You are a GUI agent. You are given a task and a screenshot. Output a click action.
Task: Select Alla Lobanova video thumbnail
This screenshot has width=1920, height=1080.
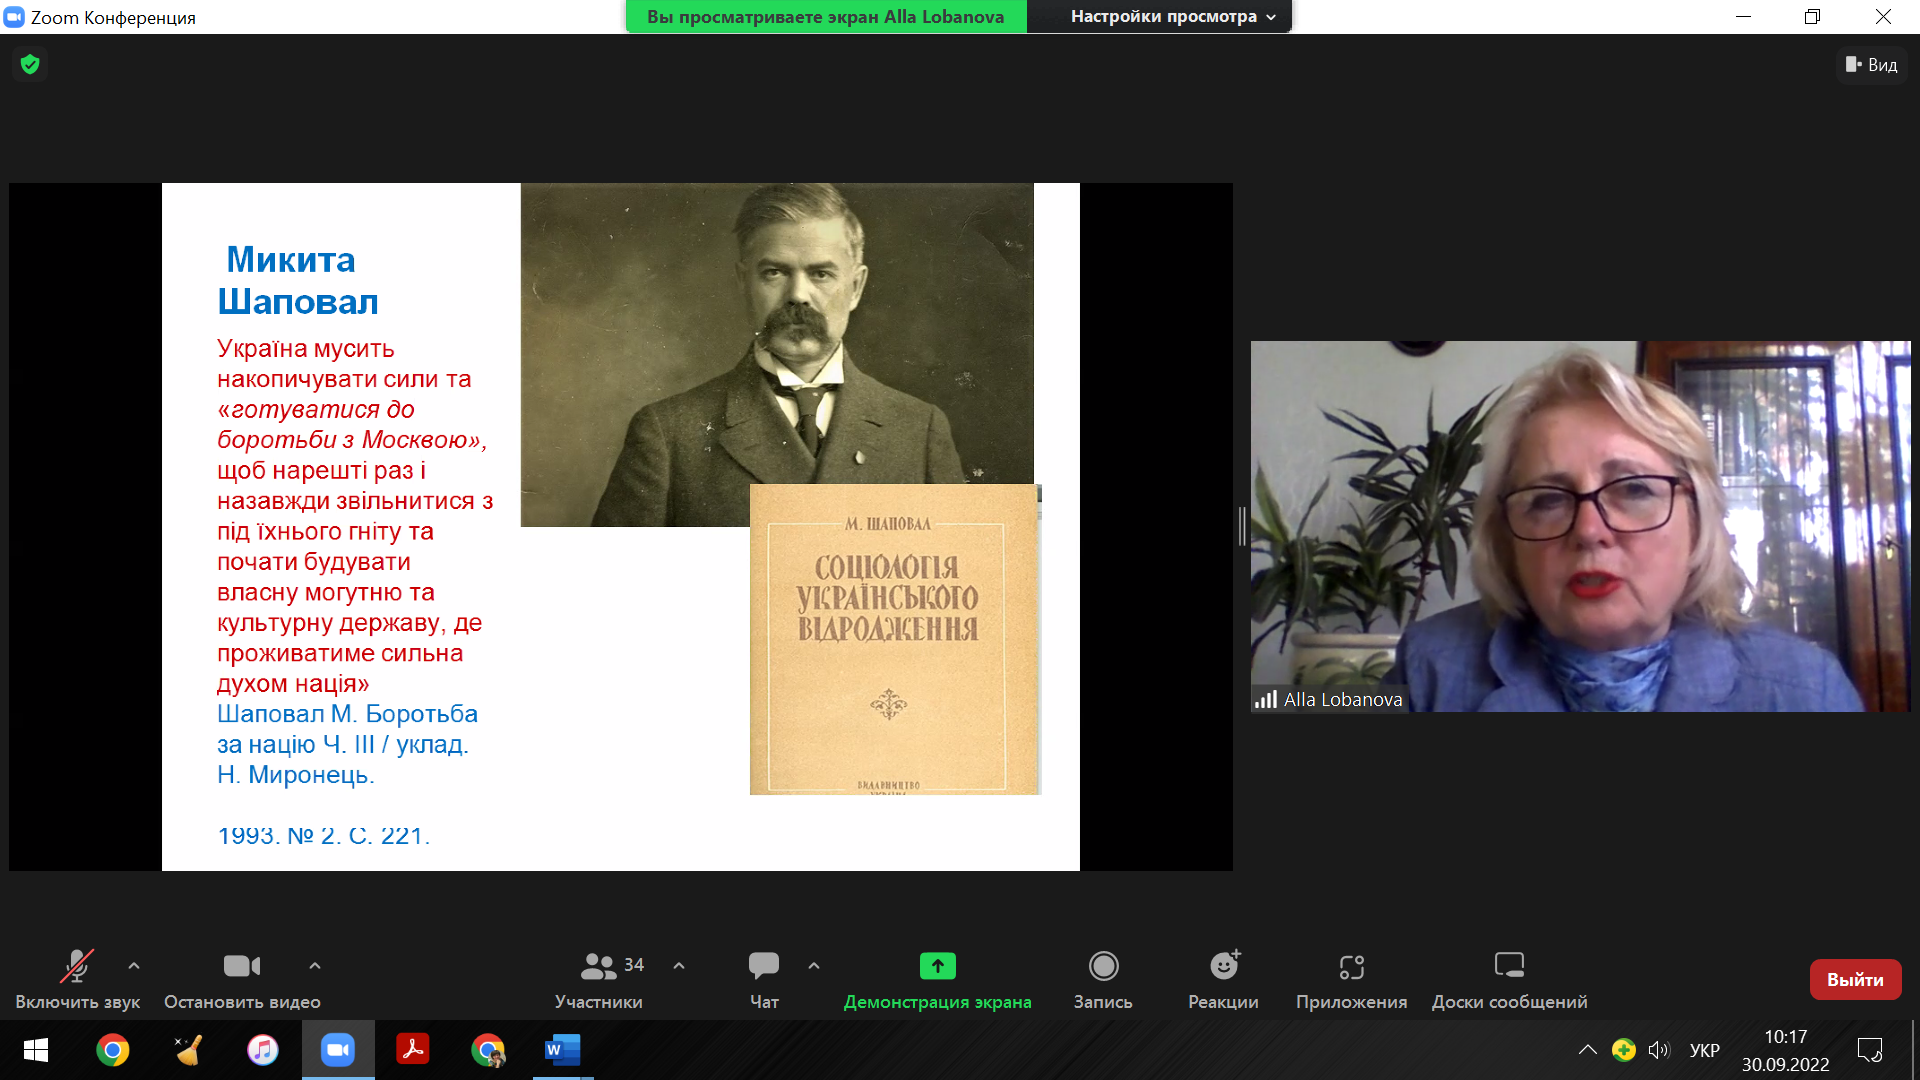pyautogui.click(x=1580, y=527)
